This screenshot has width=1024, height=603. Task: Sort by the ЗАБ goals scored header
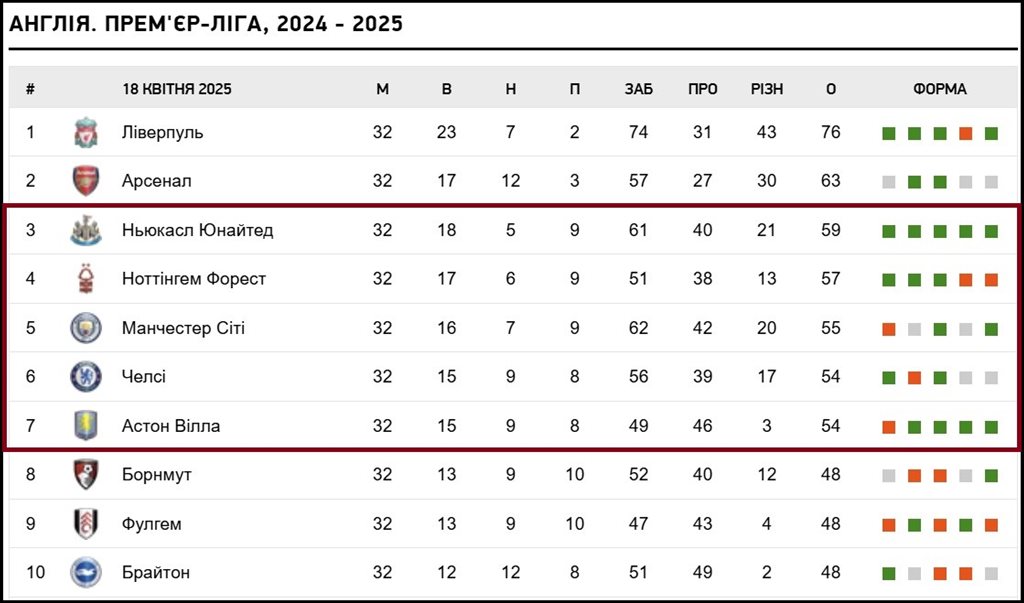coord(638,90)
